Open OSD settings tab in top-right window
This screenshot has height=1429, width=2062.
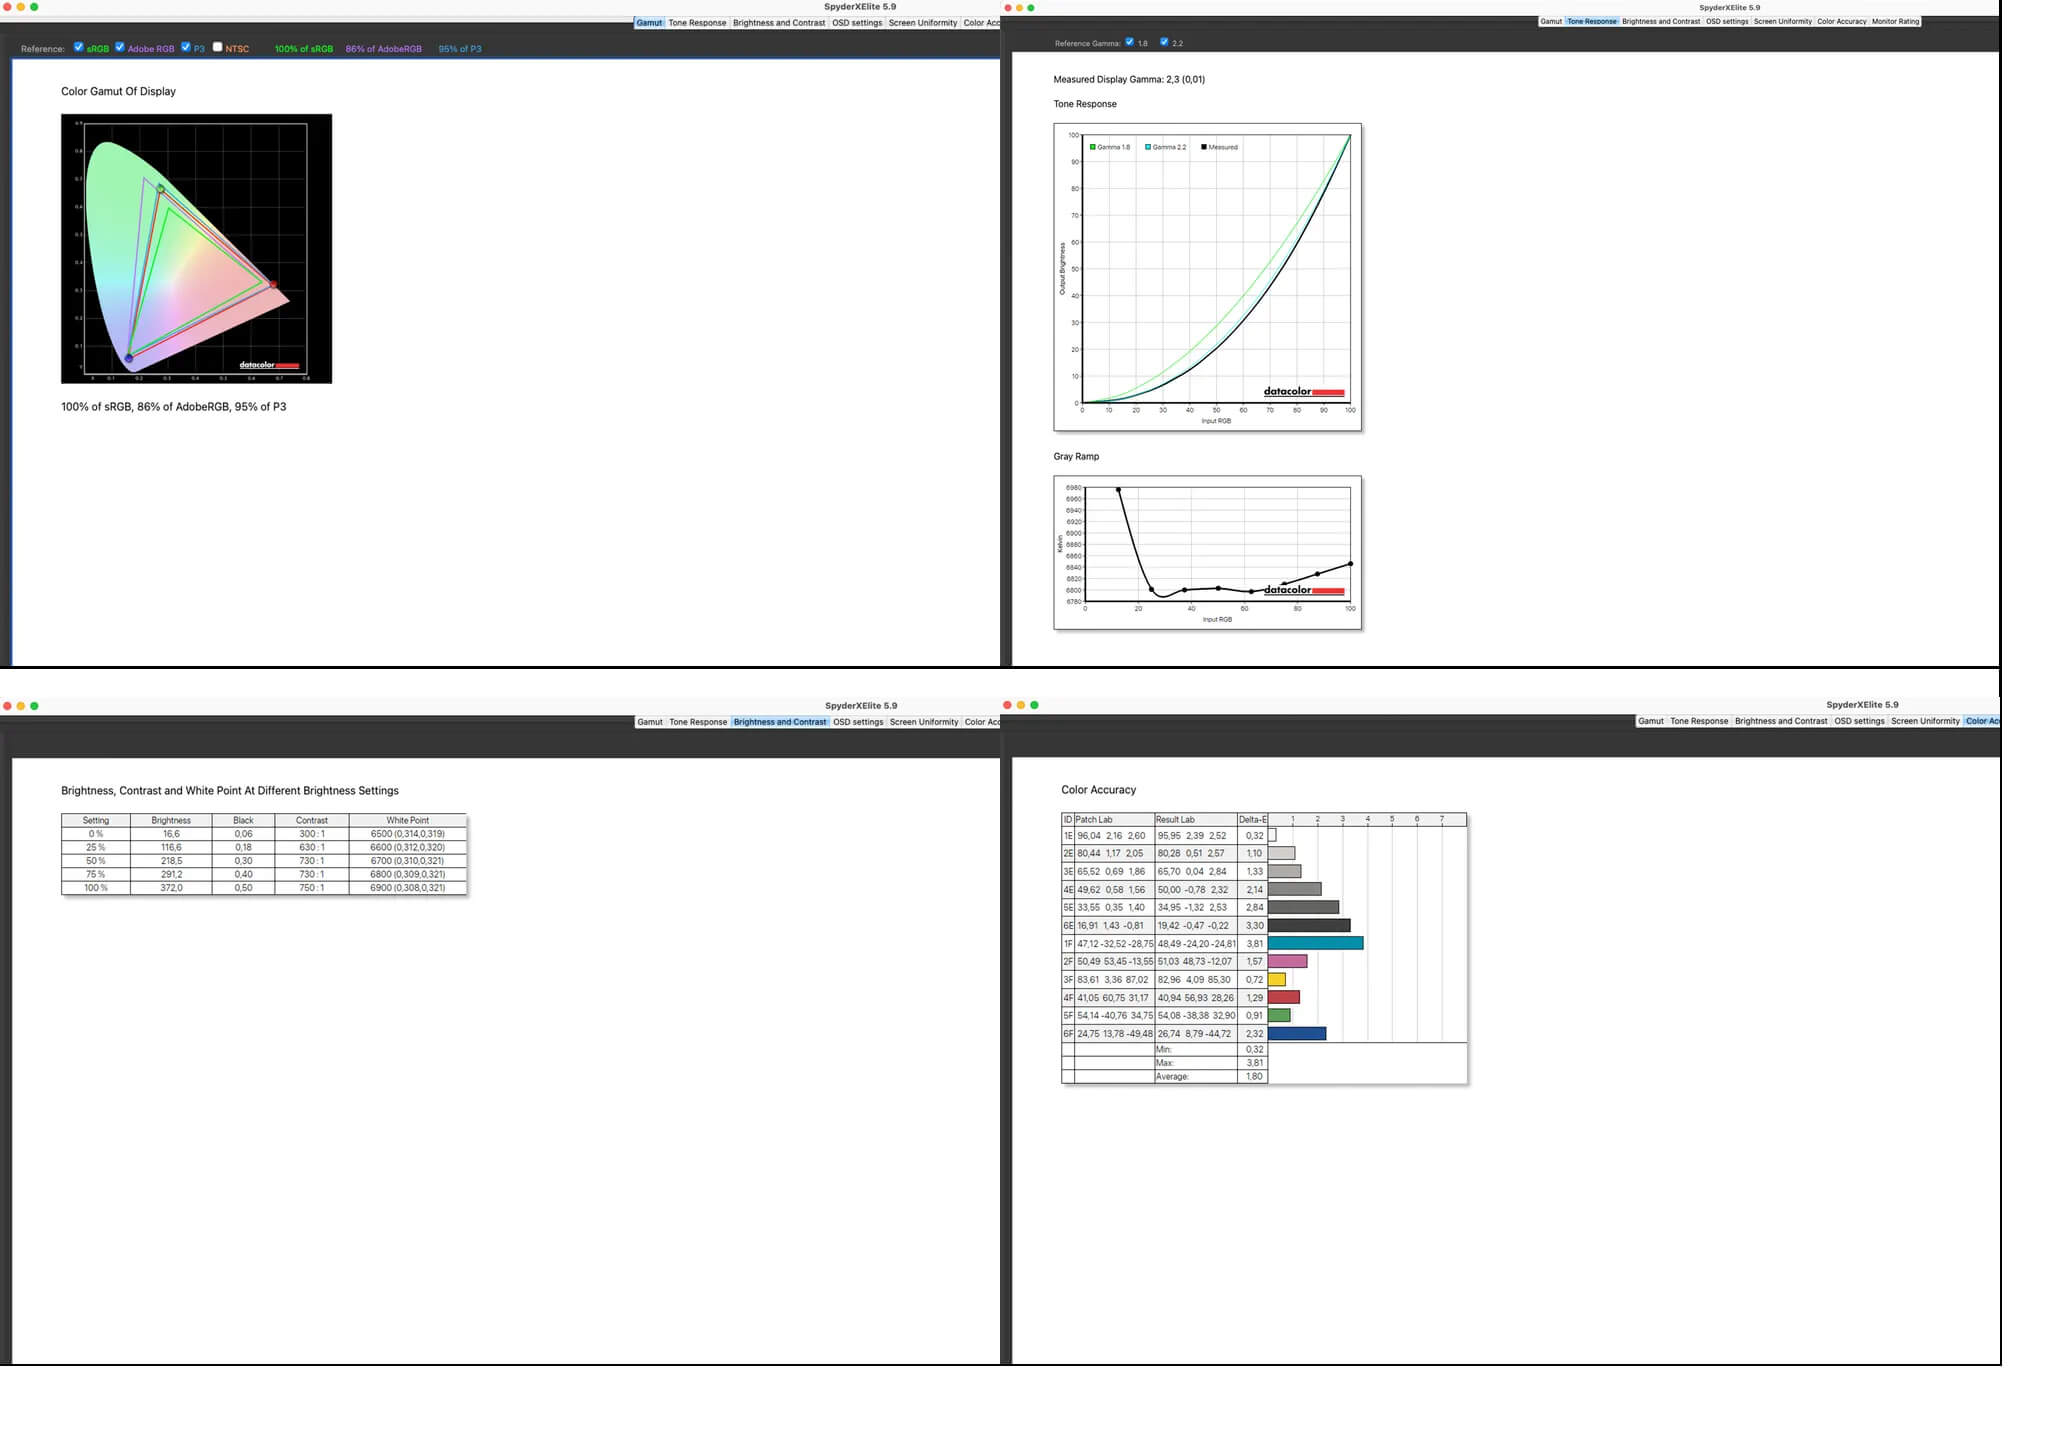(1727, 21)
